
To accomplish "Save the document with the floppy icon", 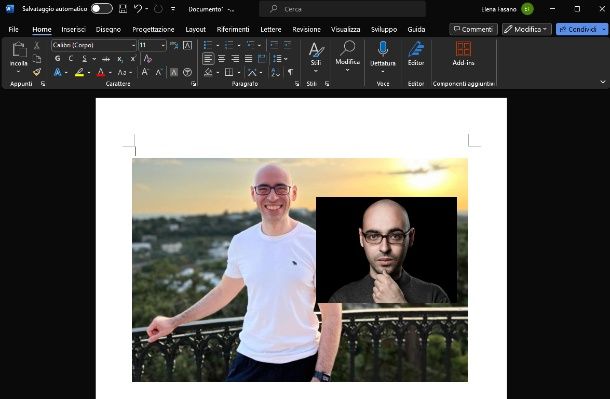I will tap(123, 9).
